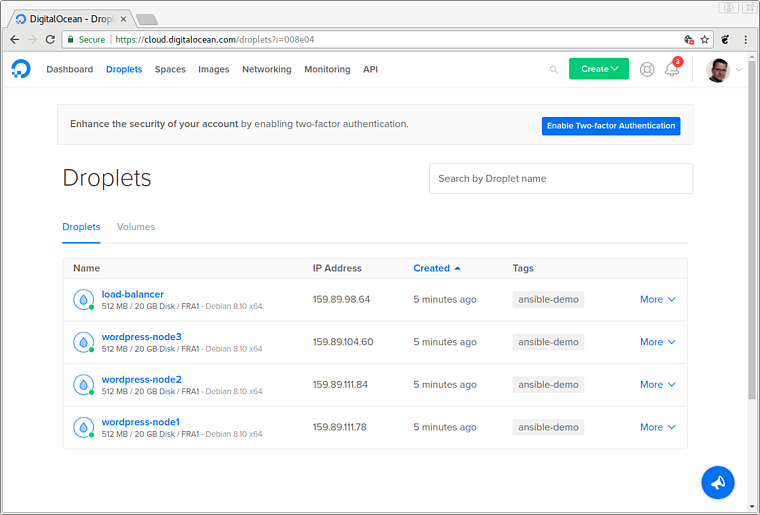Click ansible-demo tag on load-balancer row
The image size is (760, 515).
[x=548, y=299]
